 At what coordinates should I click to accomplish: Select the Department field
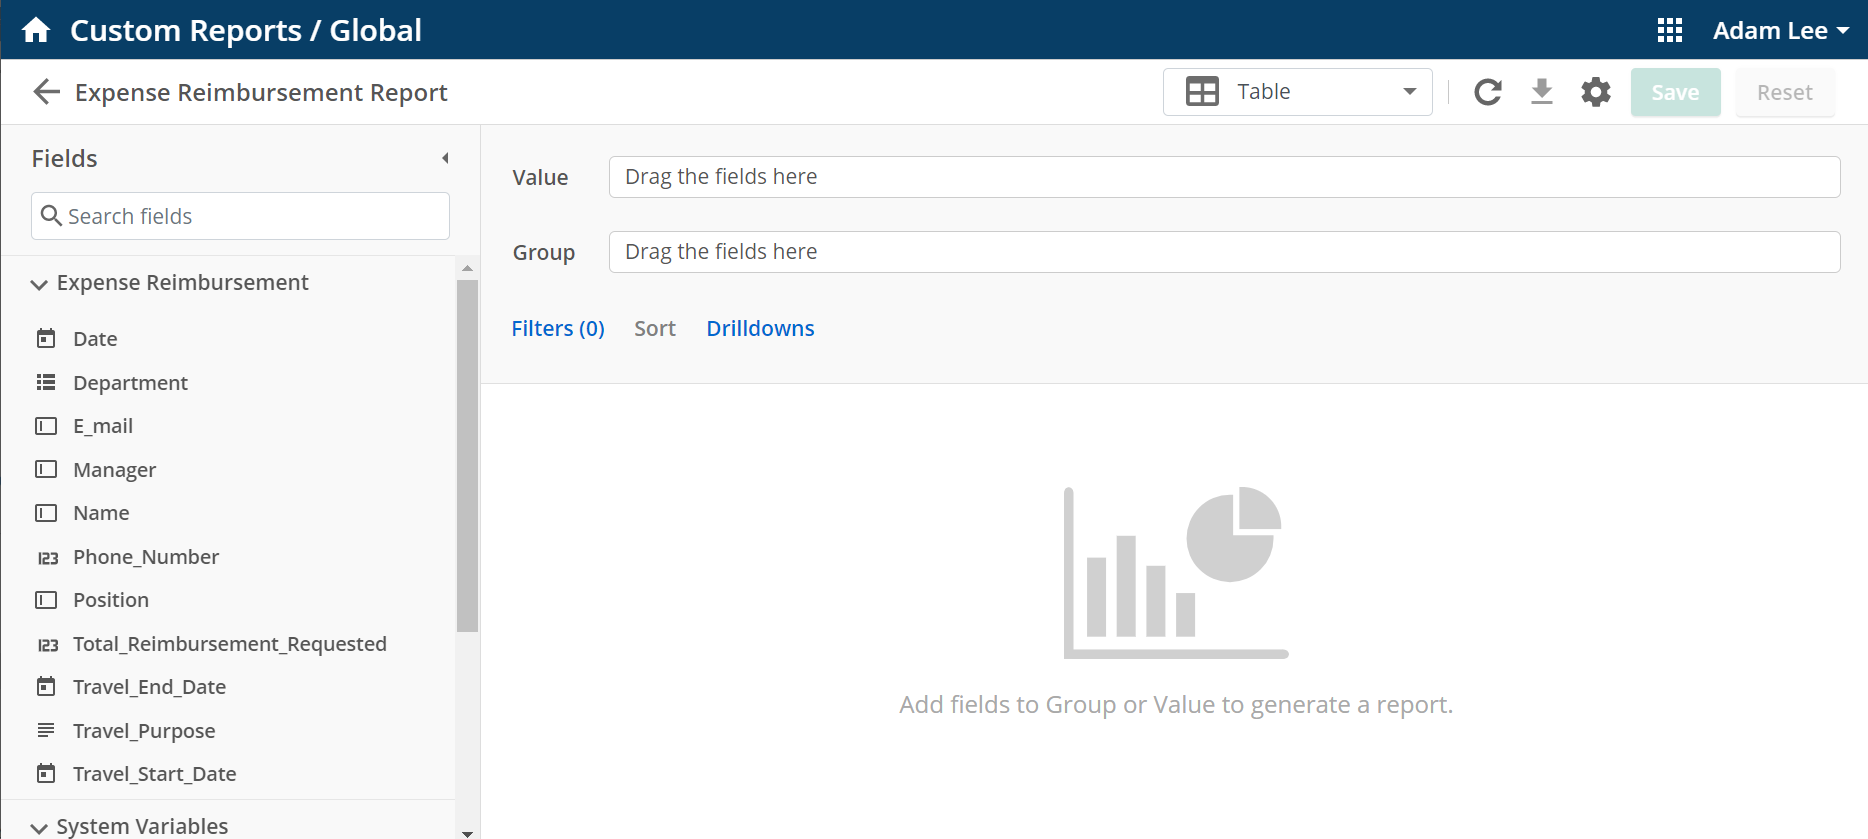130,383
